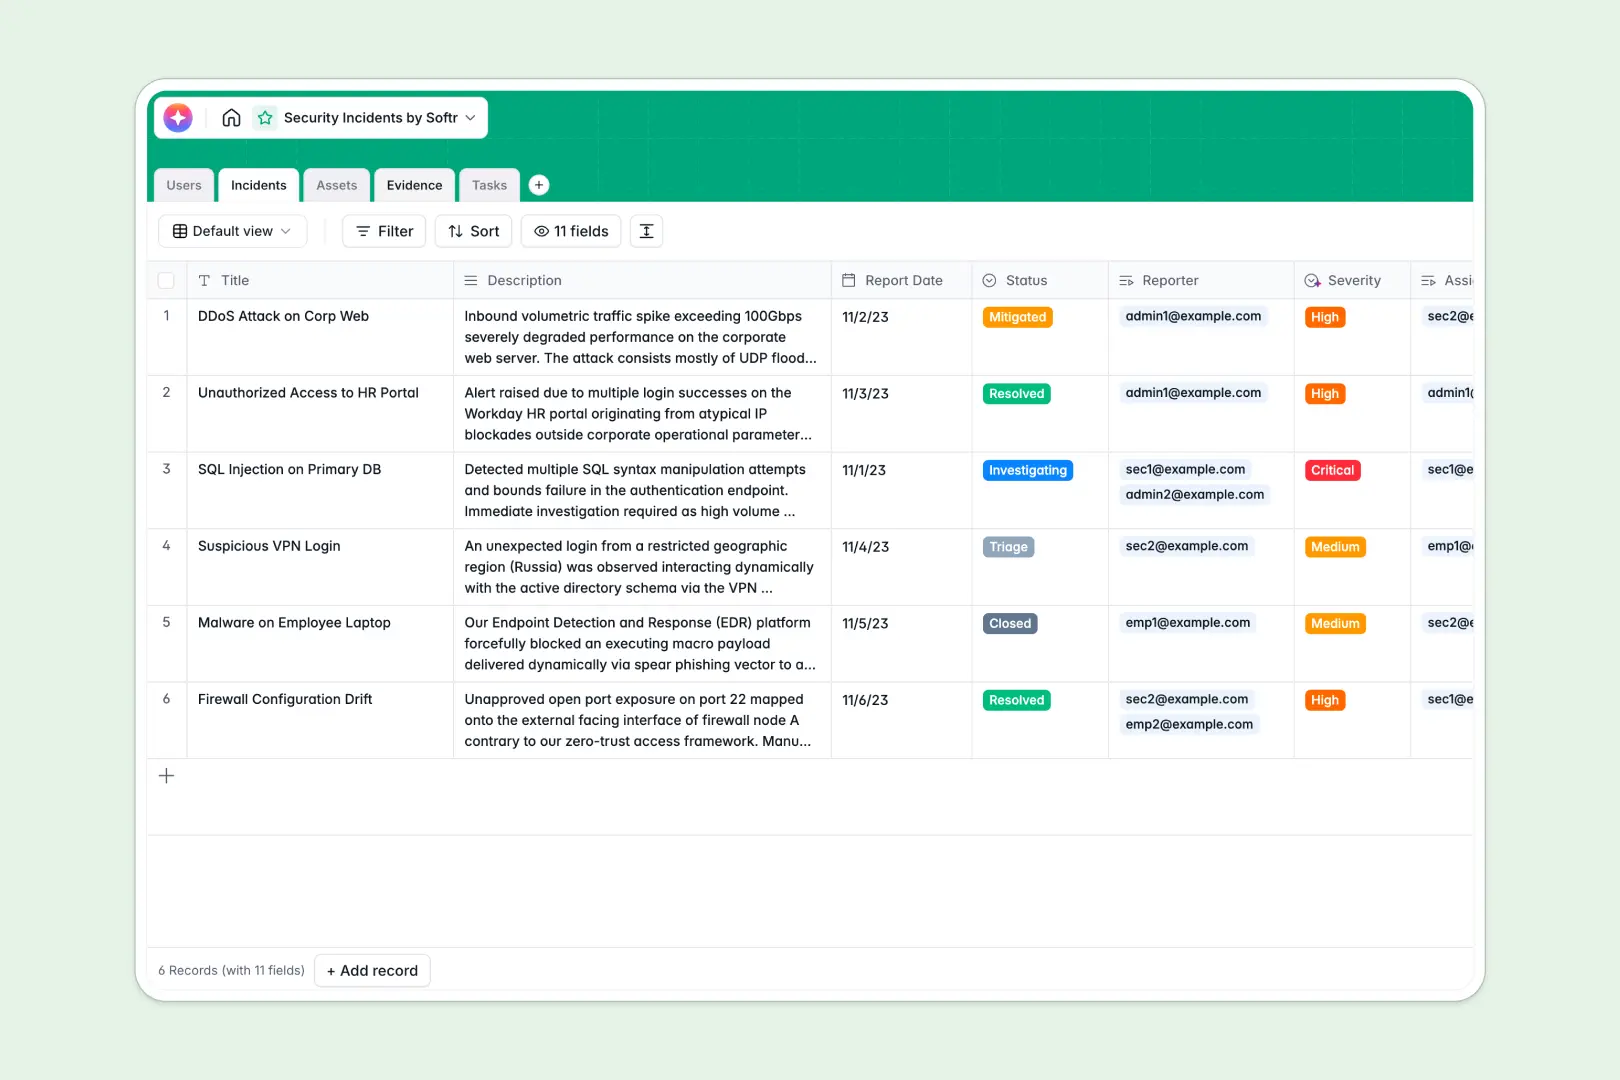The image size is (1620, 1080).
Task: Open hidden fields via 11 fields eye button
Action: (571, 231)
